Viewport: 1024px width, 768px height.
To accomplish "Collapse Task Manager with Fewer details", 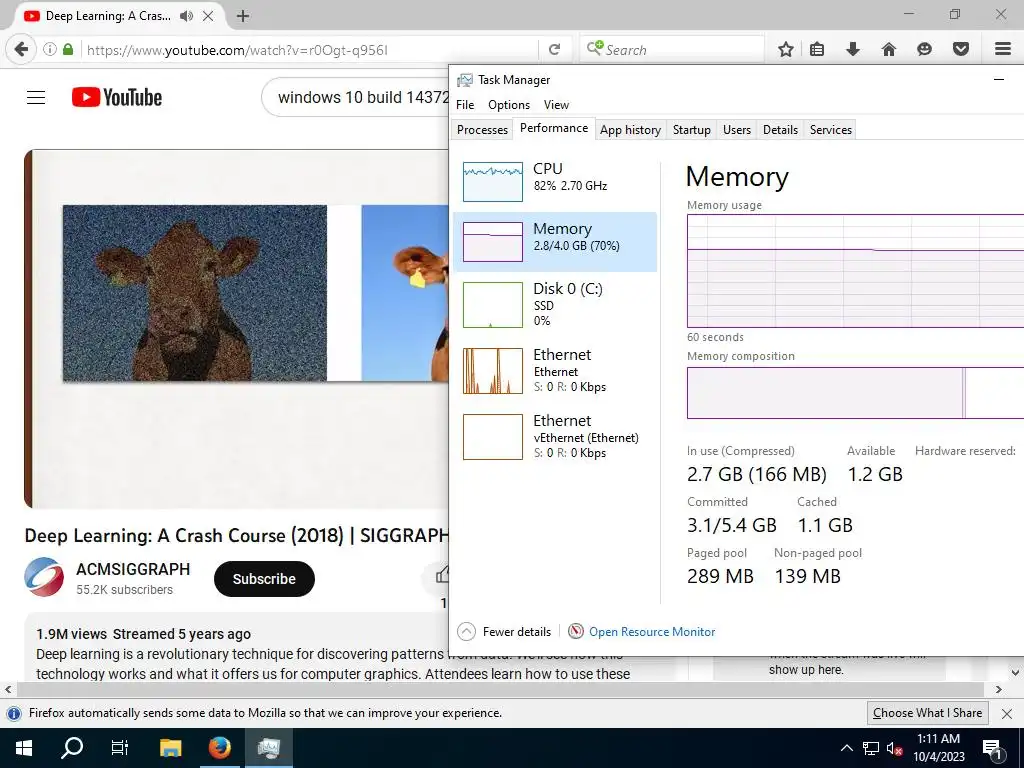I will [x=504, y=632].
